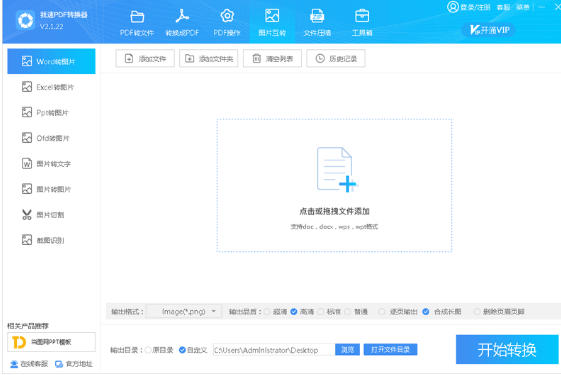The width and height of the screenshot is (561, 375).
Task: Select the 合成长图 long image option
Action: click(x=442, y=312)
